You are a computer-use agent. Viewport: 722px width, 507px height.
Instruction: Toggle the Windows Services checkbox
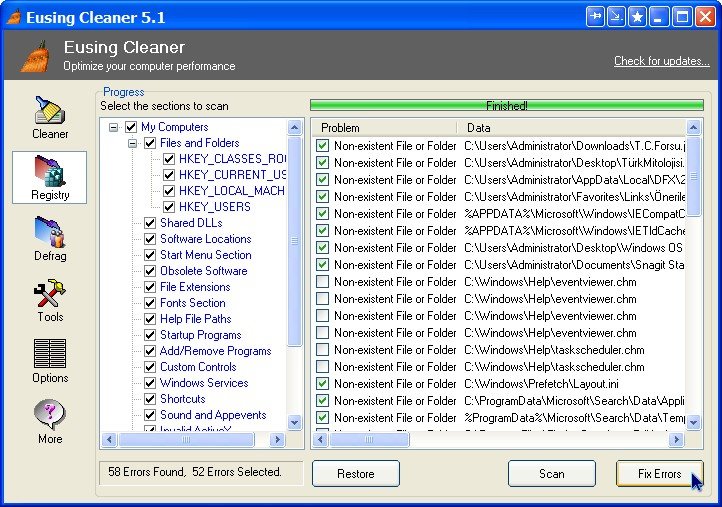[x=150, y=383]
